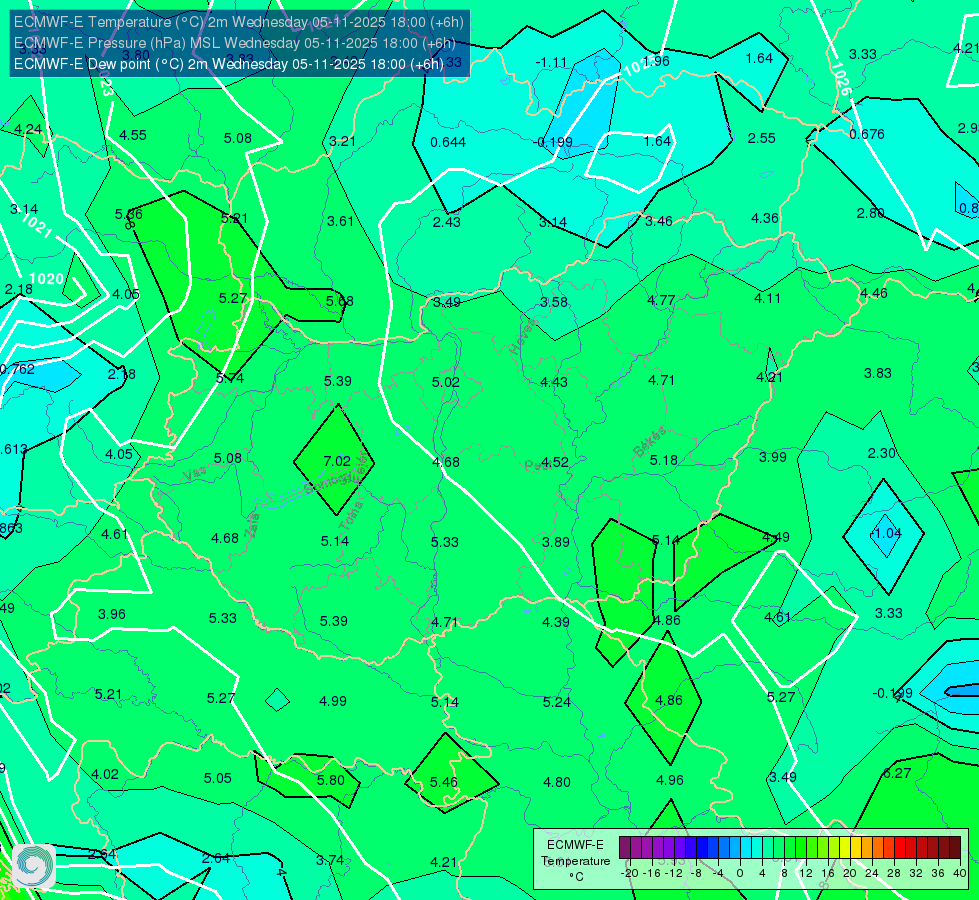Click the 3.99 temperature value
The height and width of the screenshot is (900, 979).
772,457
